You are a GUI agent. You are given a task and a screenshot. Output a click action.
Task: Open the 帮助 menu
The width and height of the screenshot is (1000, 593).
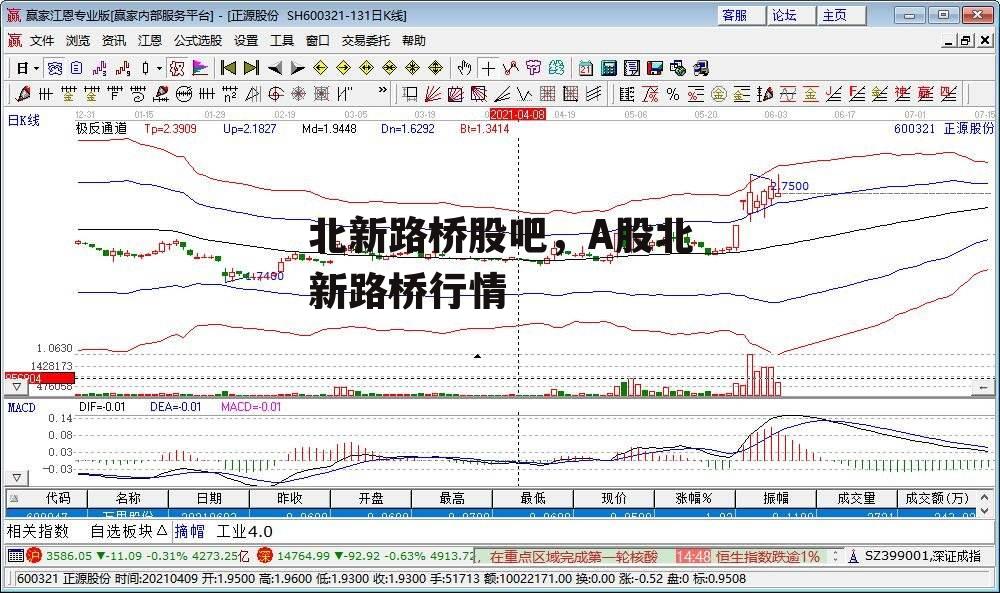point(413,41)
